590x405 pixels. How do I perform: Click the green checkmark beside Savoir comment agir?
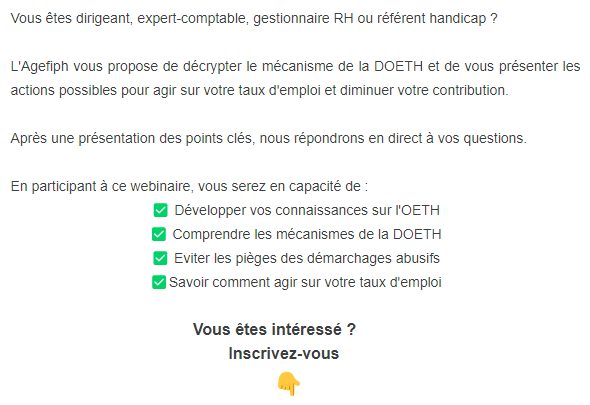coord(159,282)
